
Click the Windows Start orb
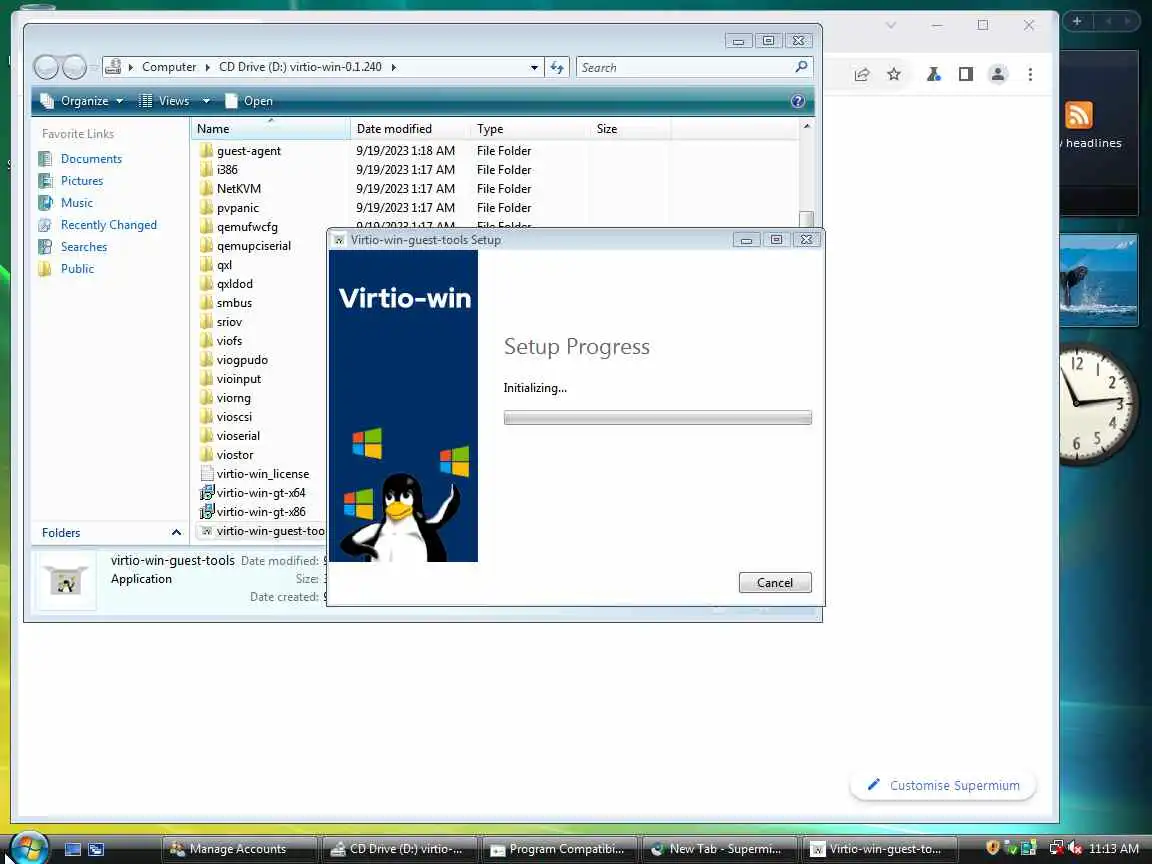coord(28,848)
